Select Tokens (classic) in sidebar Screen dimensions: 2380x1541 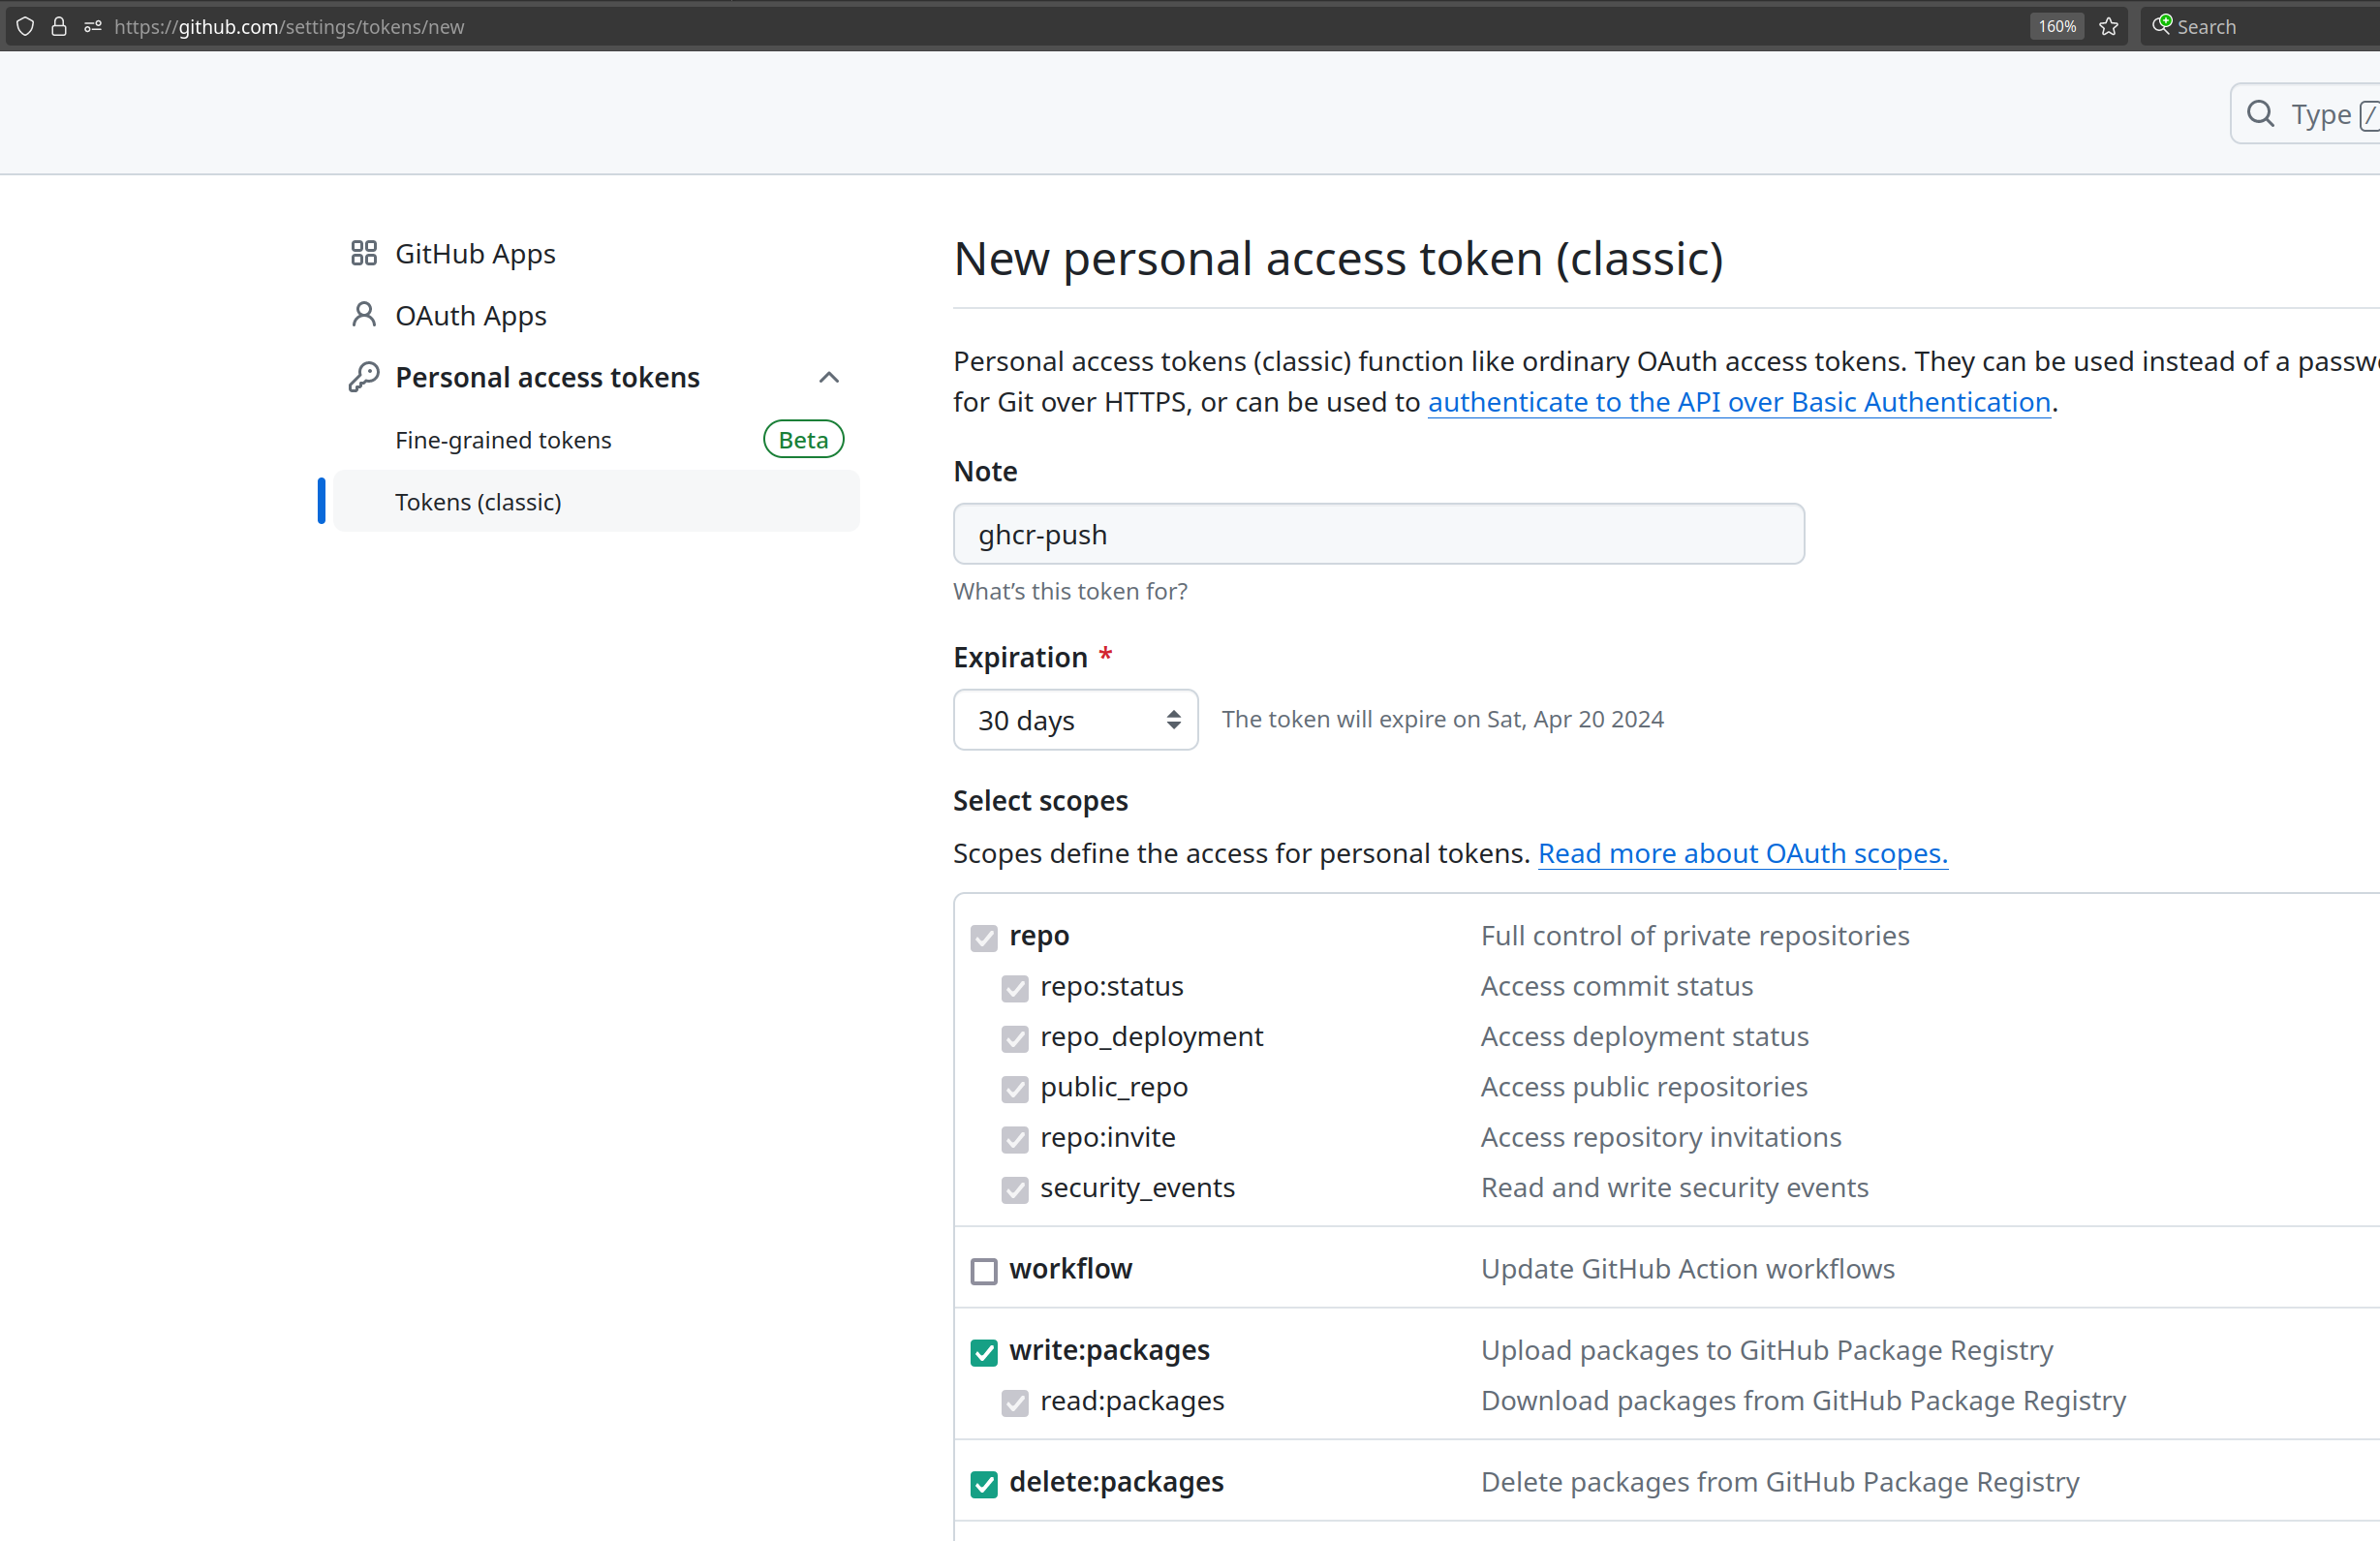pyautogui.click(x=596, y=501)
